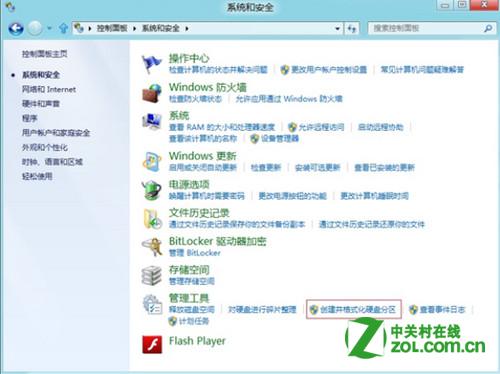The image size is (500, 374).
Task: Click 计划任务 link
Action: coord(194,321)
